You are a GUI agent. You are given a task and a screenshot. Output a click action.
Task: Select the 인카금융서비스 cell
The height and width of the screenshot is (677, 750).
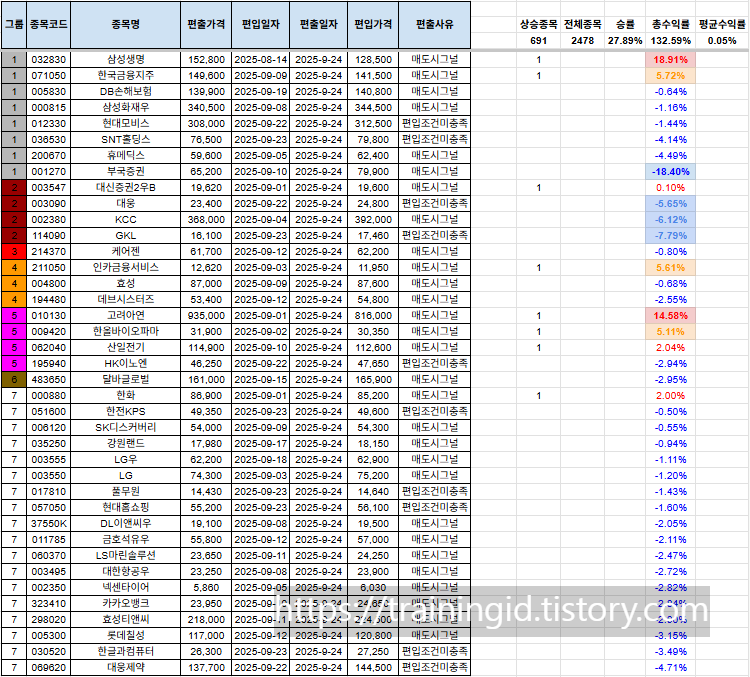(126, 267)
